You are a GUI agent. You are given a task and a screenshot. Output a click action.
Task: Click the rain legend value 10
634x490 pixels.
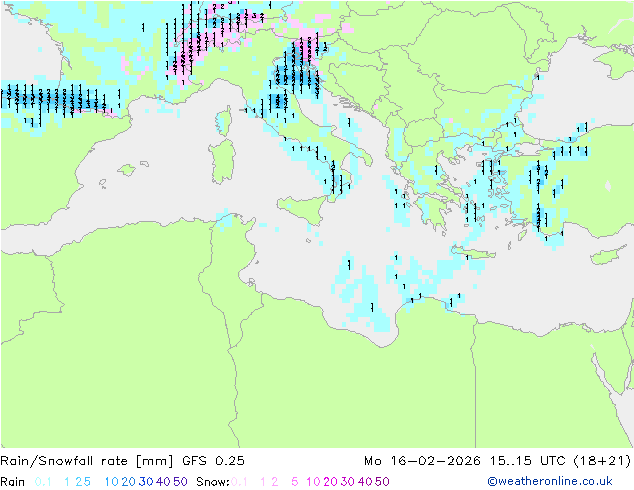[112, 482]
